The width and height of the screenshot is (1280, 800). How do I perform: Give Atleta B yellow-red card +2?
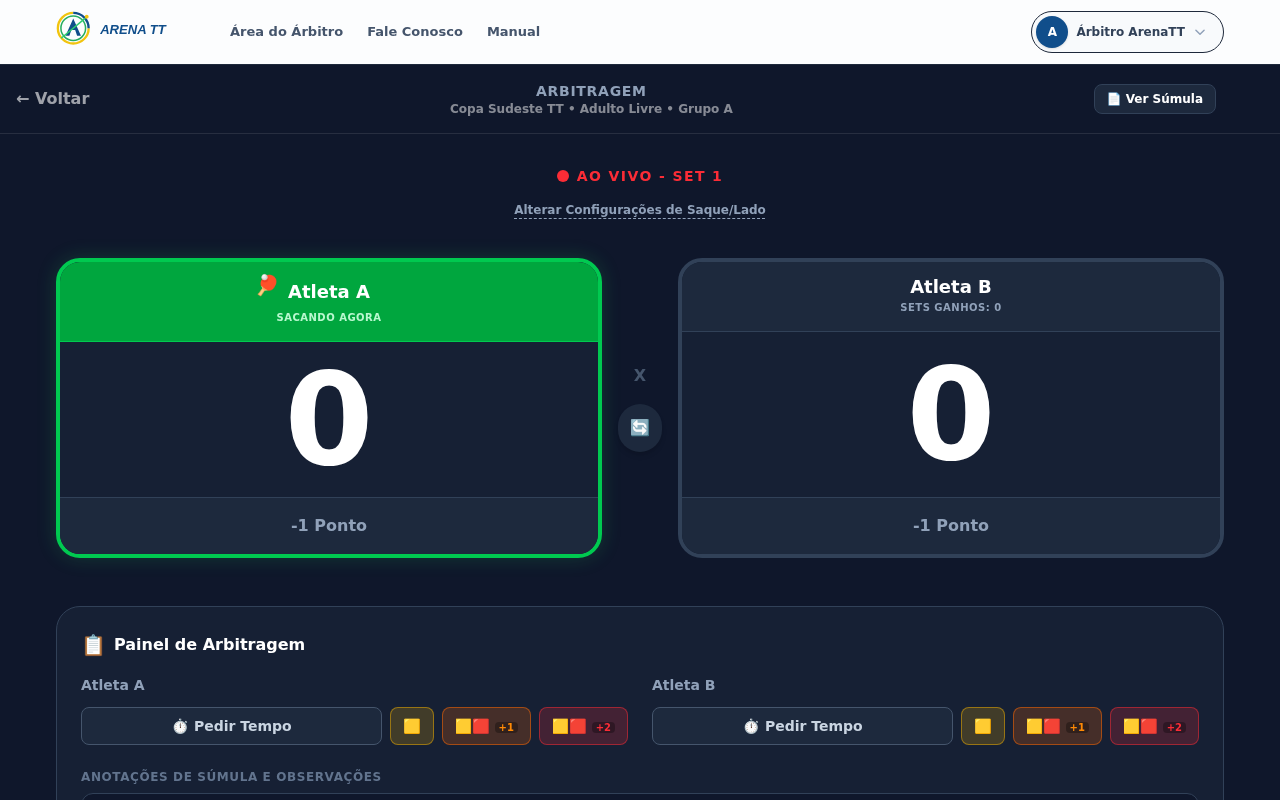click(x=1154, y=726)
